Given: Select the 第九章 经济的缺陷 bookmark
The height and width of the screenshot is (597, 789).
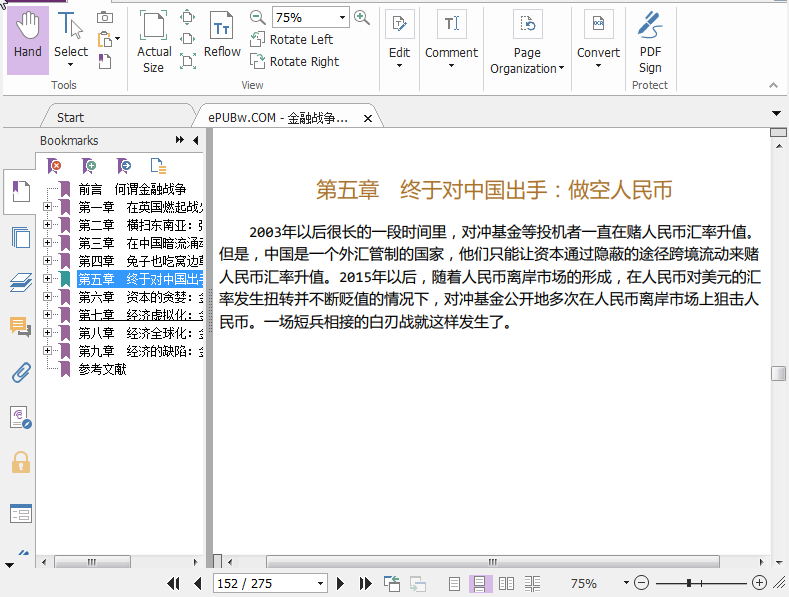Looking at the screenshot, I should (x=140, y=351).
